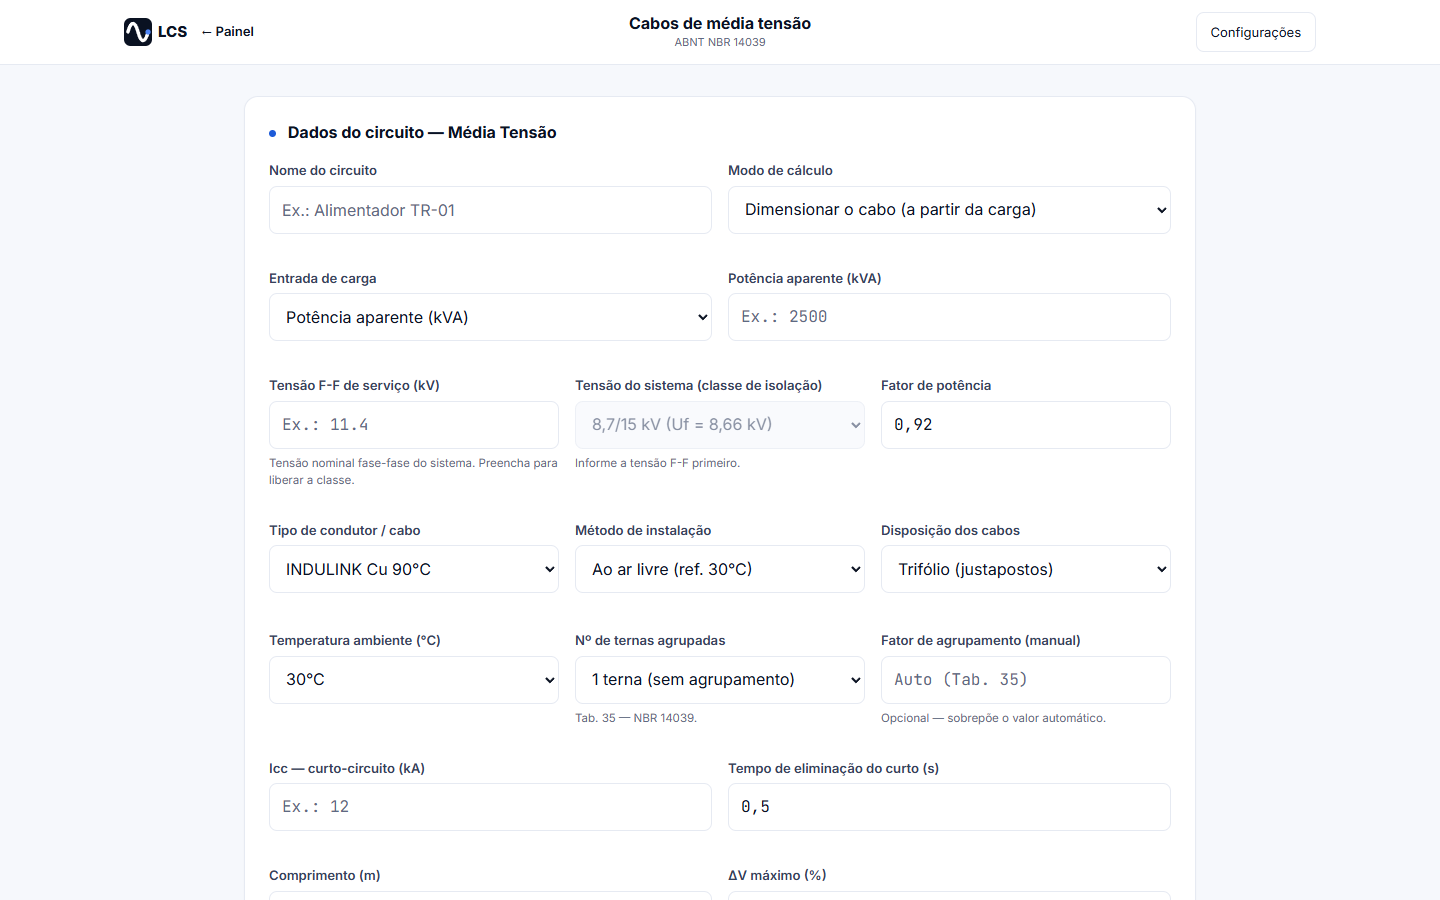Open the Tipo de condutor / cabo dropdown
Image resolution: width=1440 pixels, height=900 pixels.
[x=414, y=569]
